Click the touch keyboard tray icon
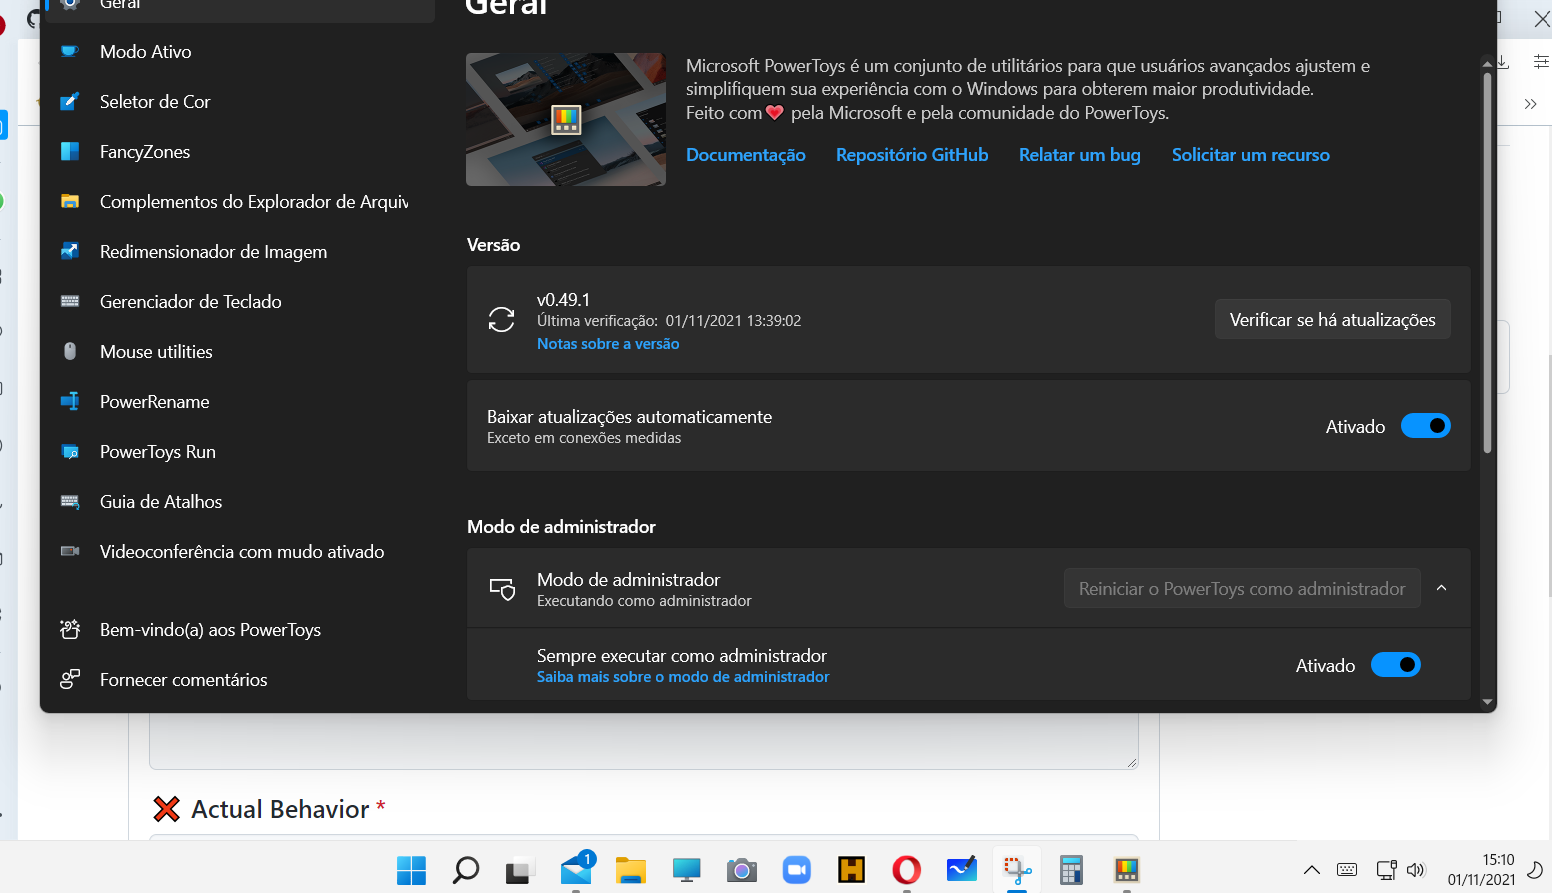This screenshot has width=1552, height=893. (x=1347, y=870)
